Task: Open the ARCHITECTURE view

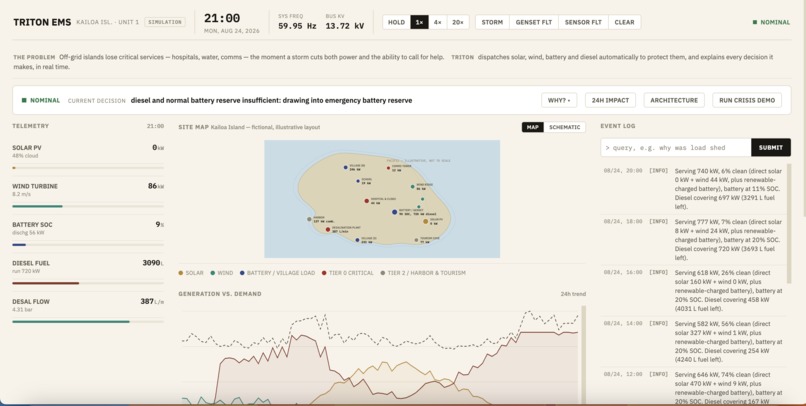Action: point(674,100)
